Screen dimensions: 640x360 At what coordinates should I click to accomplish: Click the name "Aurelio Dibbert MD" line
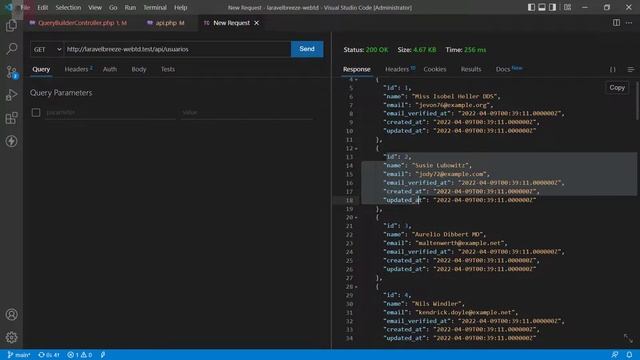(x=434, y=234)
